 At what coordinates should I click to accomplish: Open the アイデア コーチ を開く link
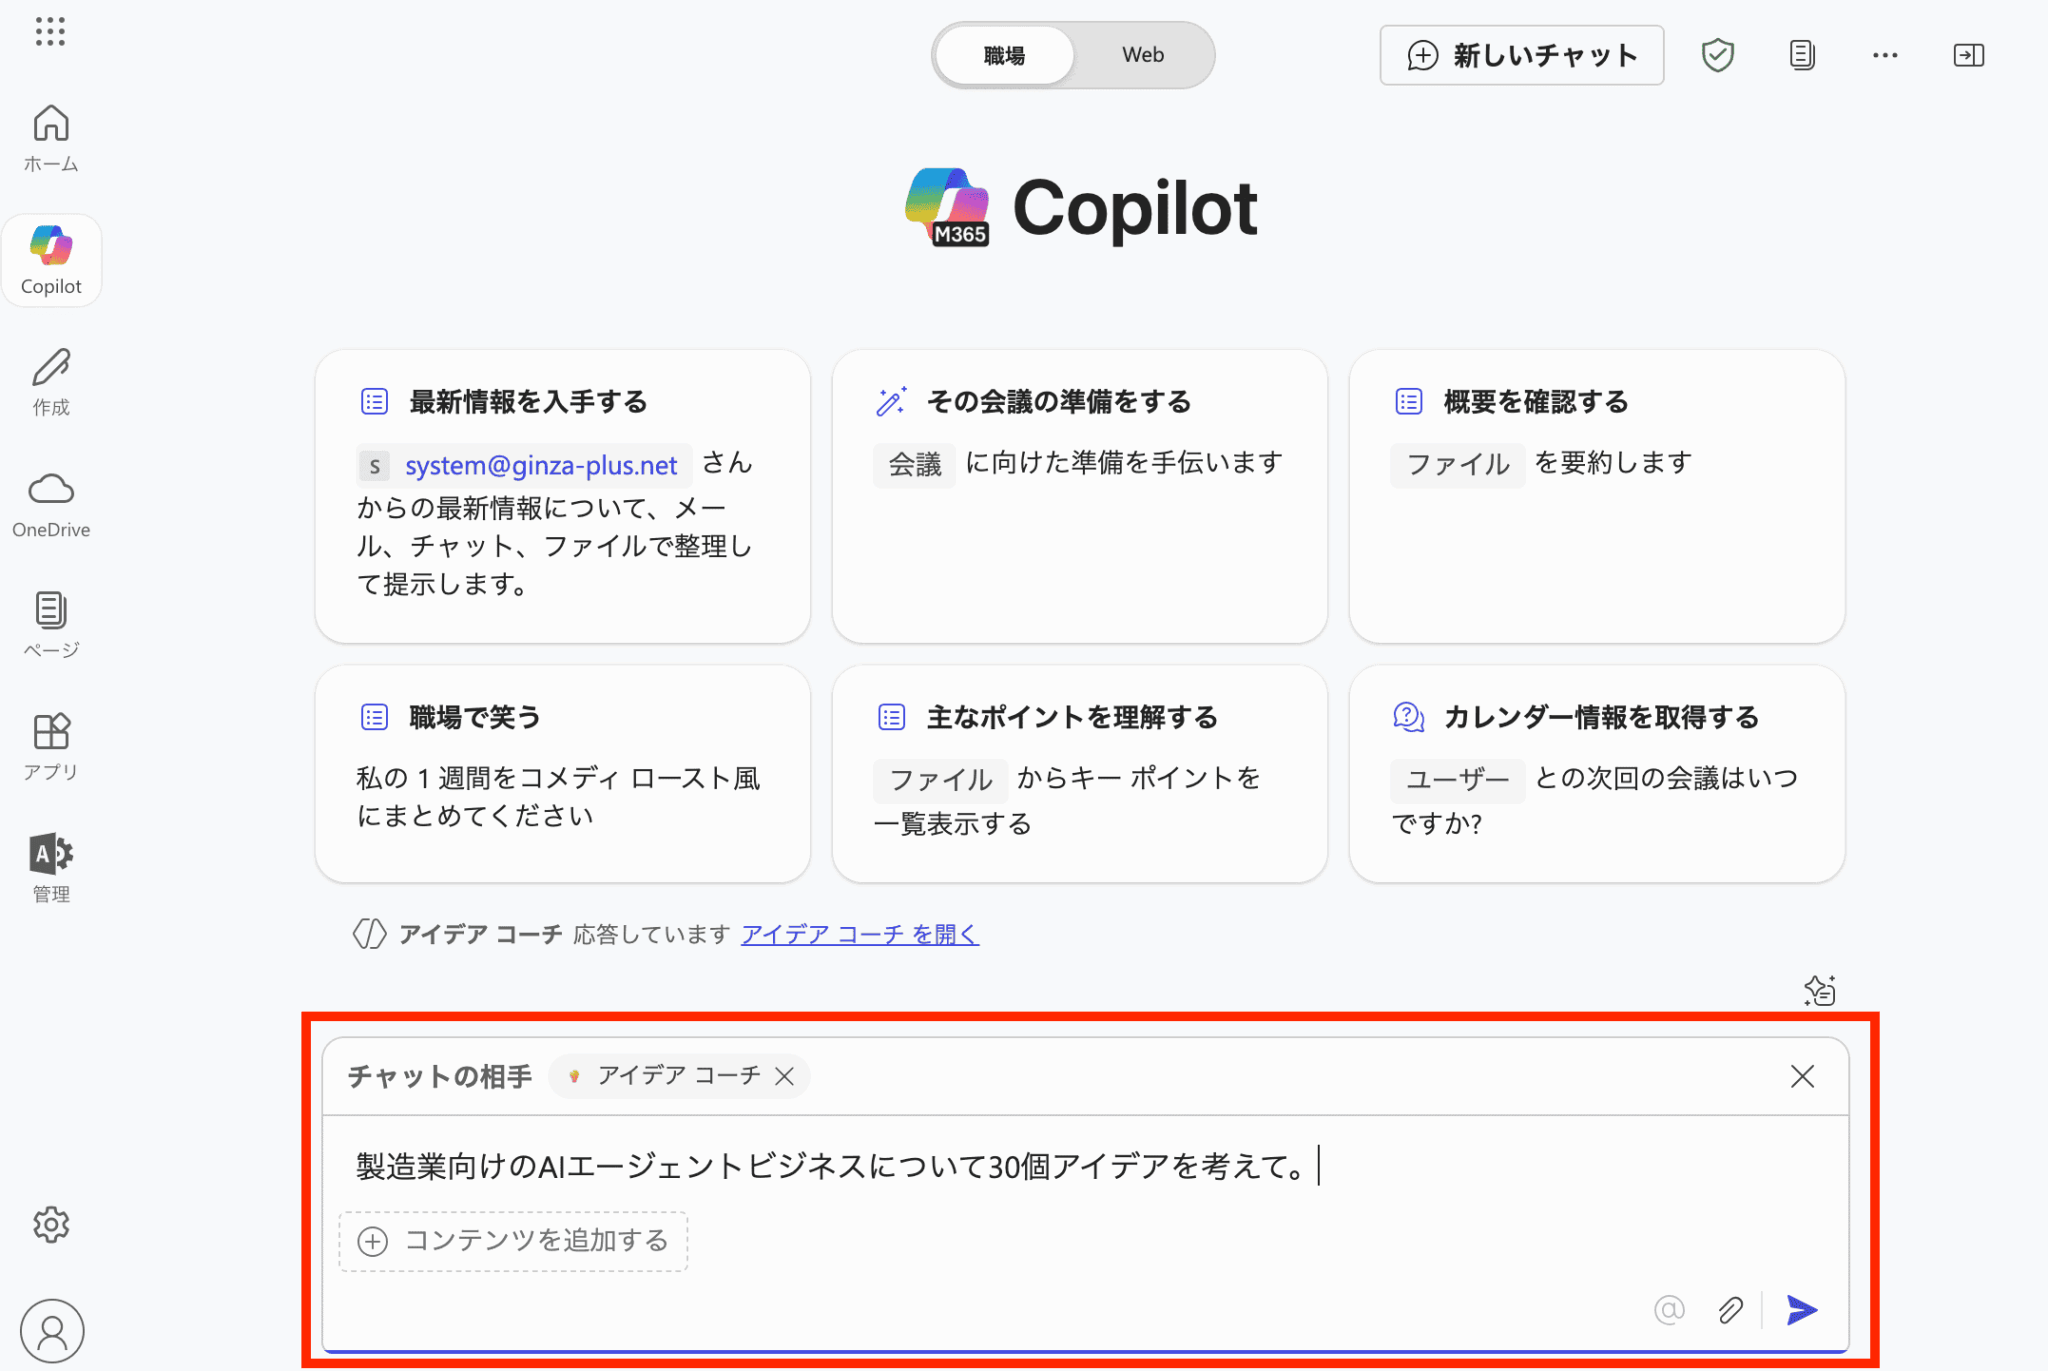(860, 934)
